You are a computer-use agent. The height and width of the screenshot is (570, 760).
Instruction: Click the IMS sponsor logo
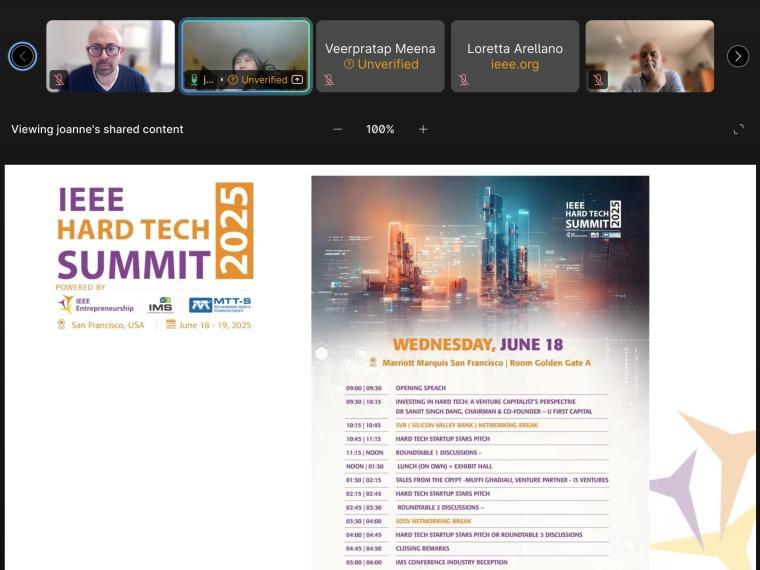tap(160, 305)
